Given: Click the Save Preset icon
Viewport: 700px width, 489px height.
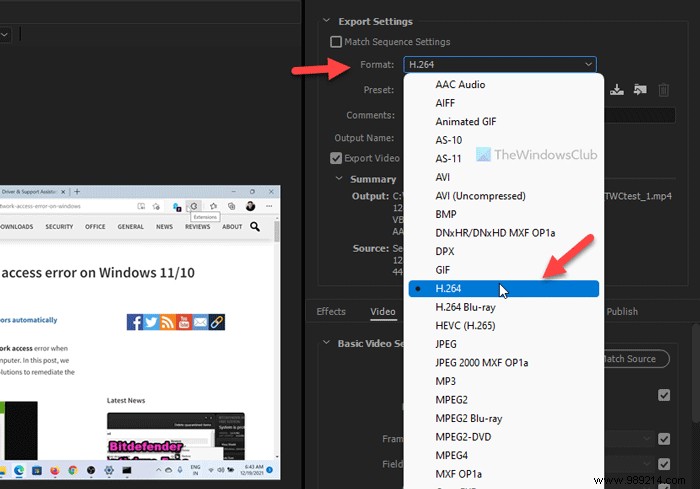Looking at the screenshot, I should click(x=617, y=90).
